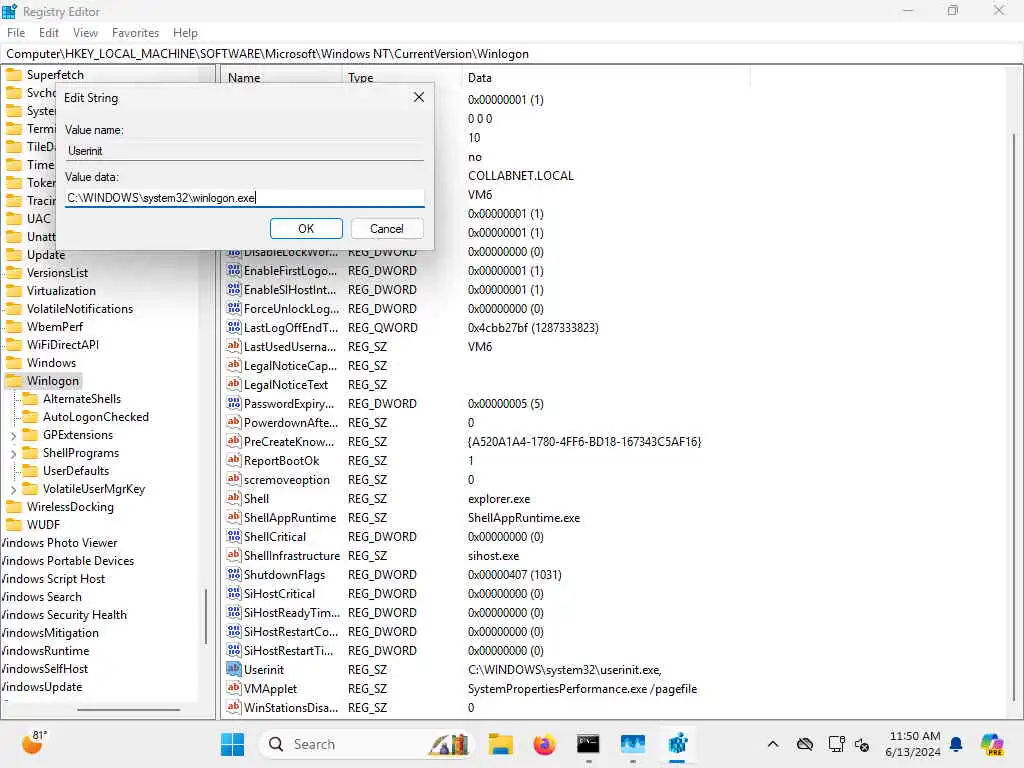Select the VolatileNotifications folder icon
This screenshot has width=1024, height=768.
tap(14, 309)
